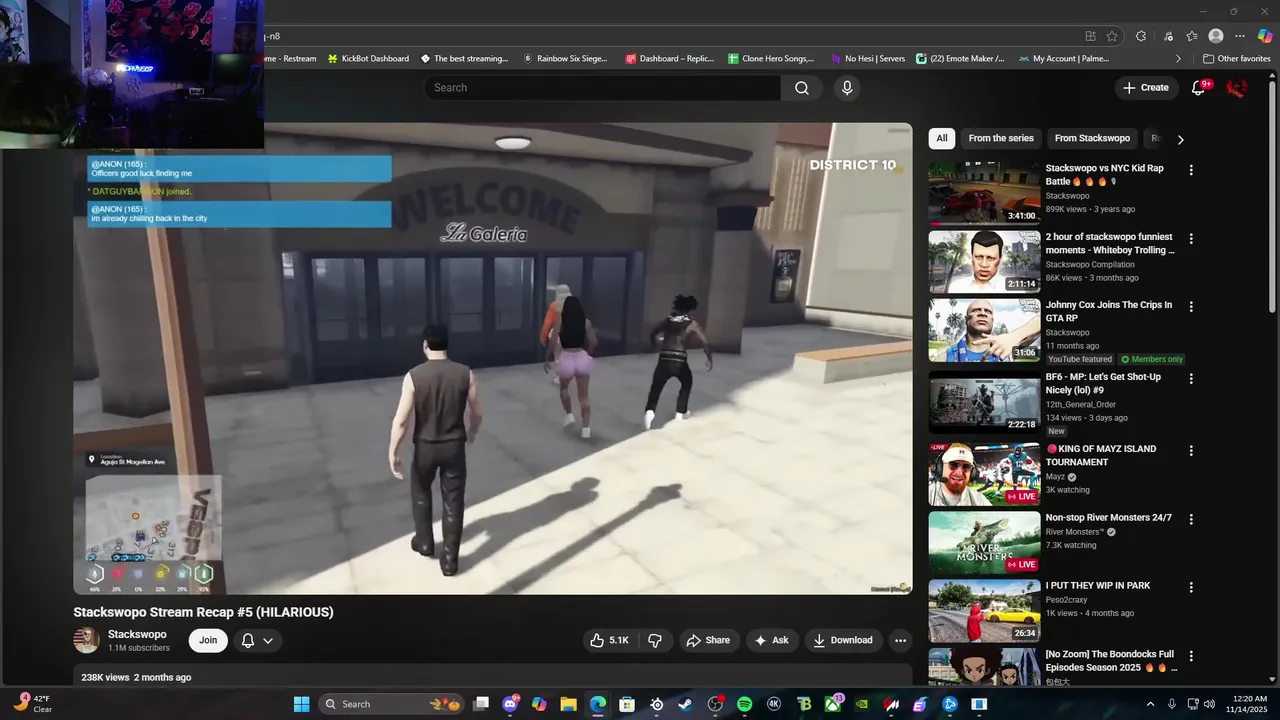Open options for KING OF MAYZ ISLAND video
Viewport: 1280px width, 720px height.
tap(1191, 451)
